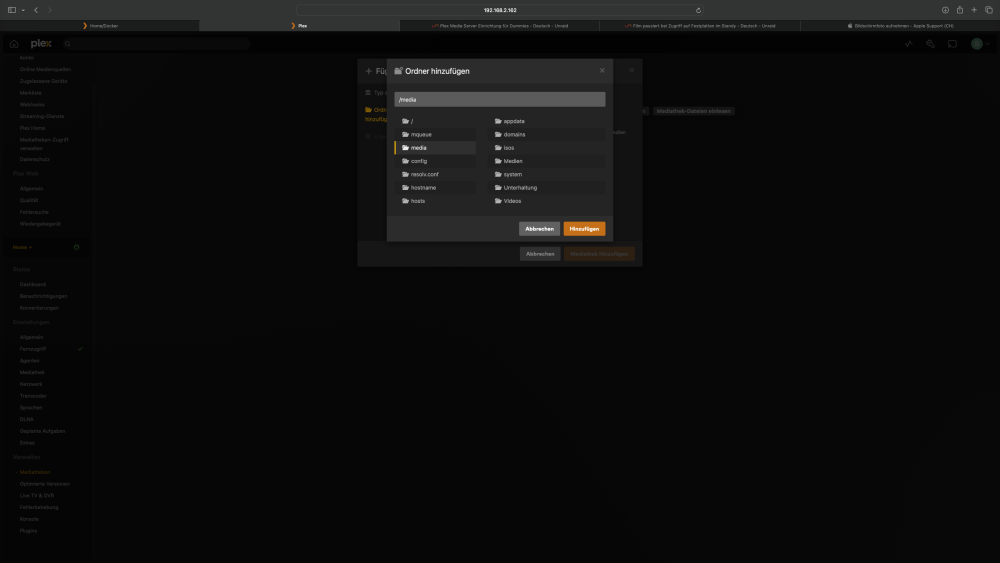Open the config folder entry
The width and height of the screenshot is (1000, 563).
coord(435,161)
